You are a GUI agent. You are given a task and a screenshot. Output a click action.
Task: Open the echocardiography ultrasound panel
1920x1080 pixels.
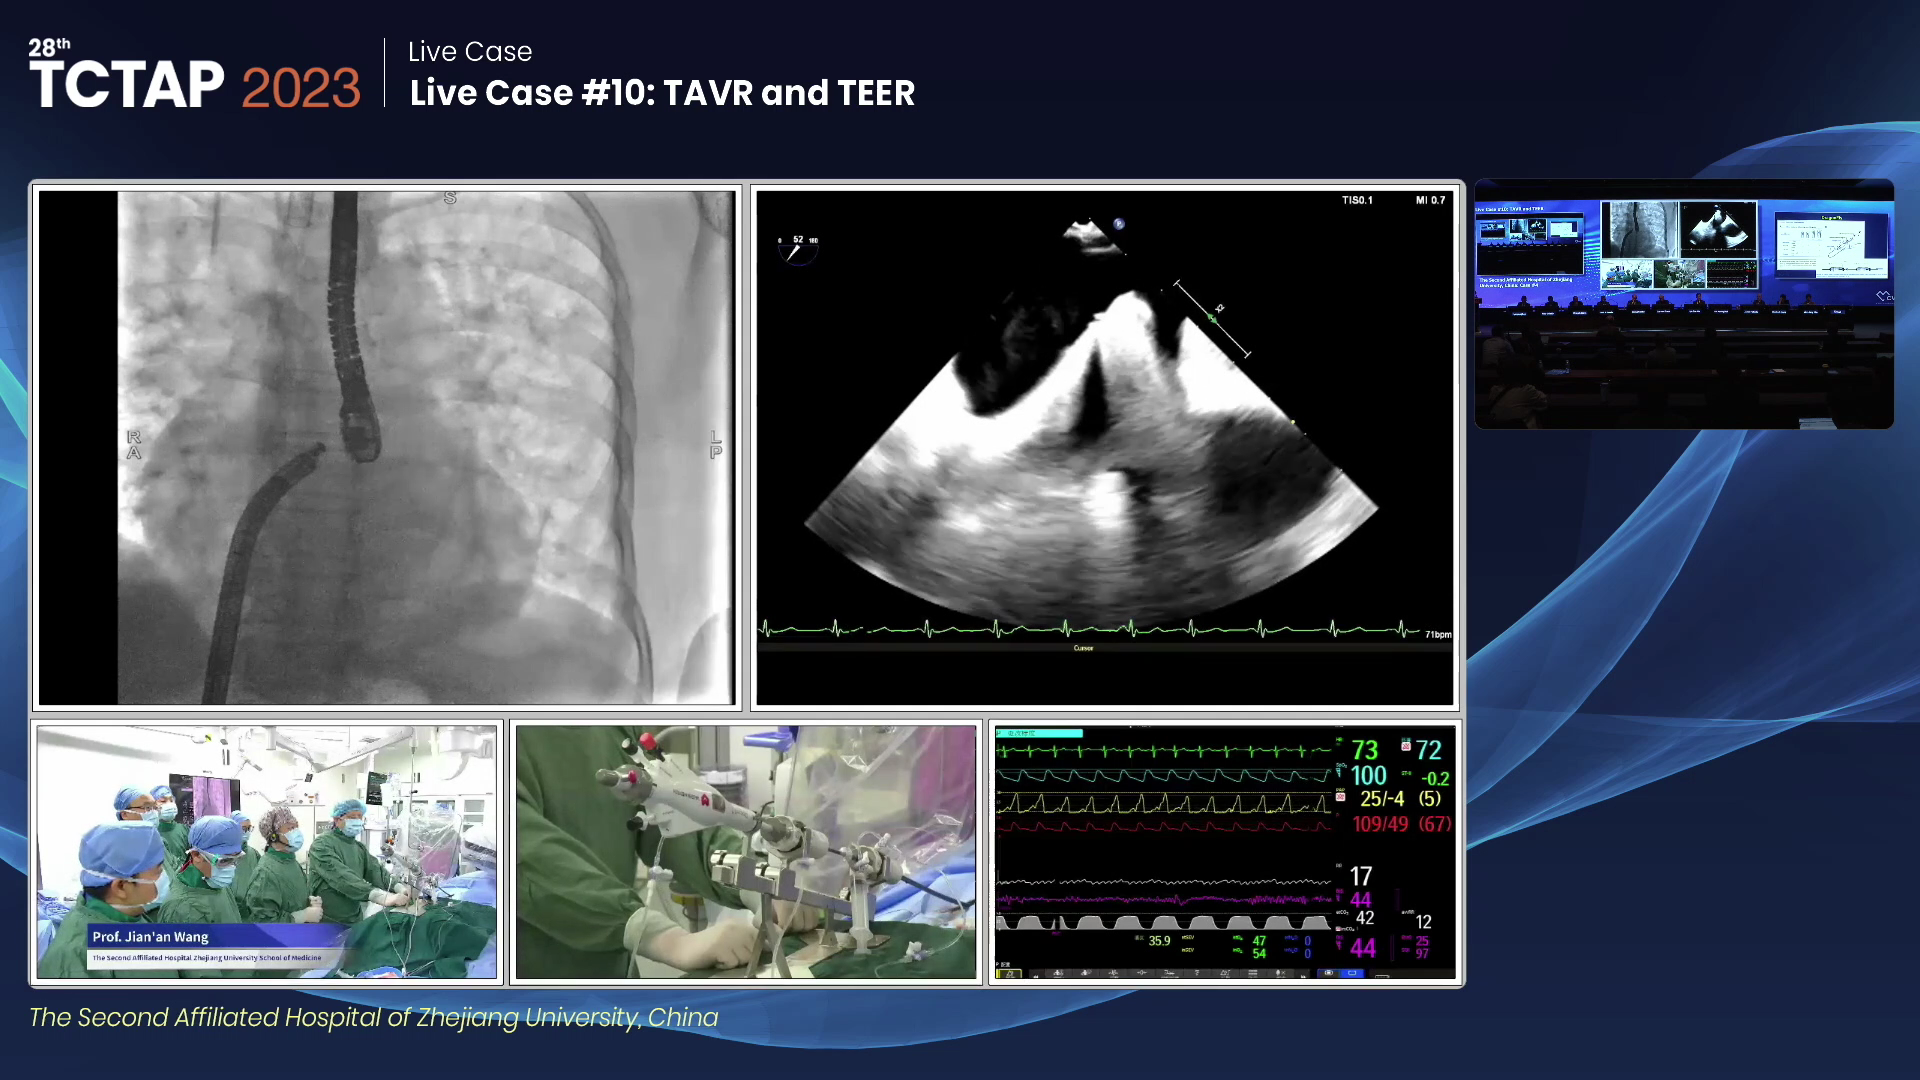pos(1104,447)
